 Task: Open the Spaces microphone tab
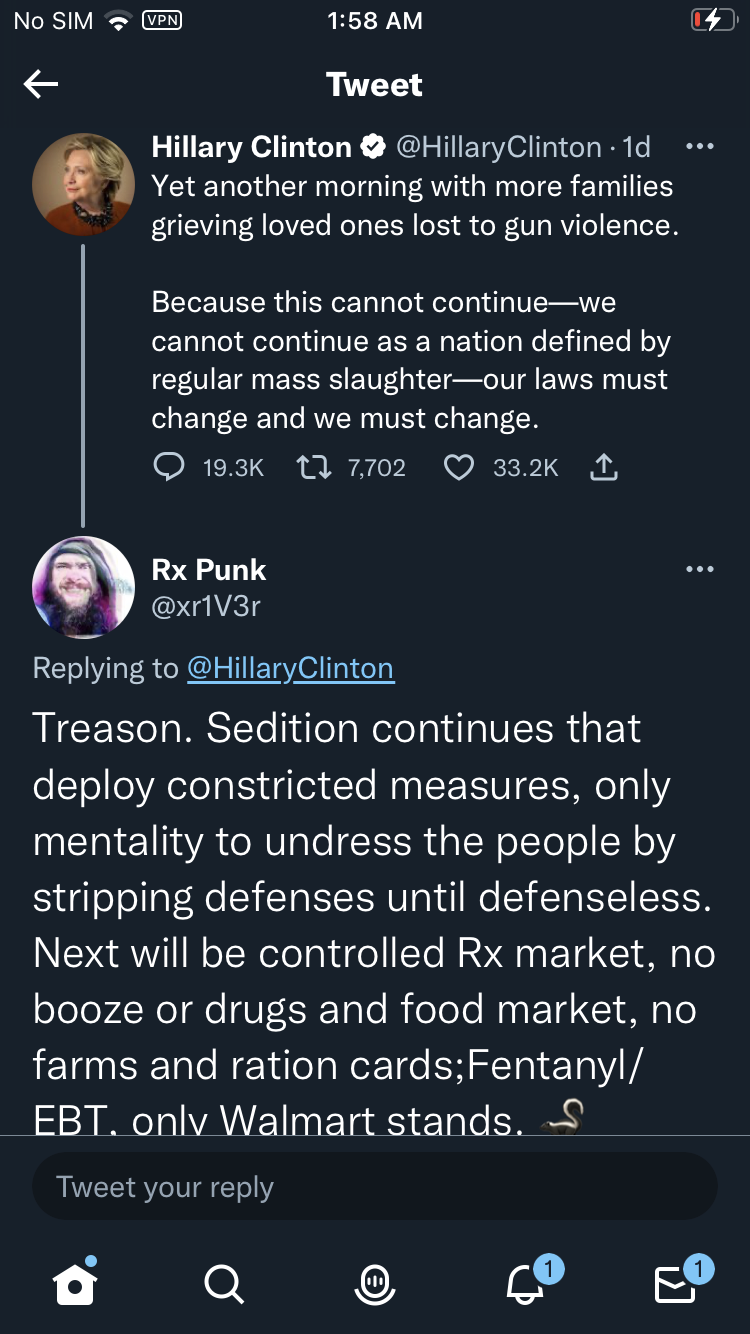point(375,1283)
